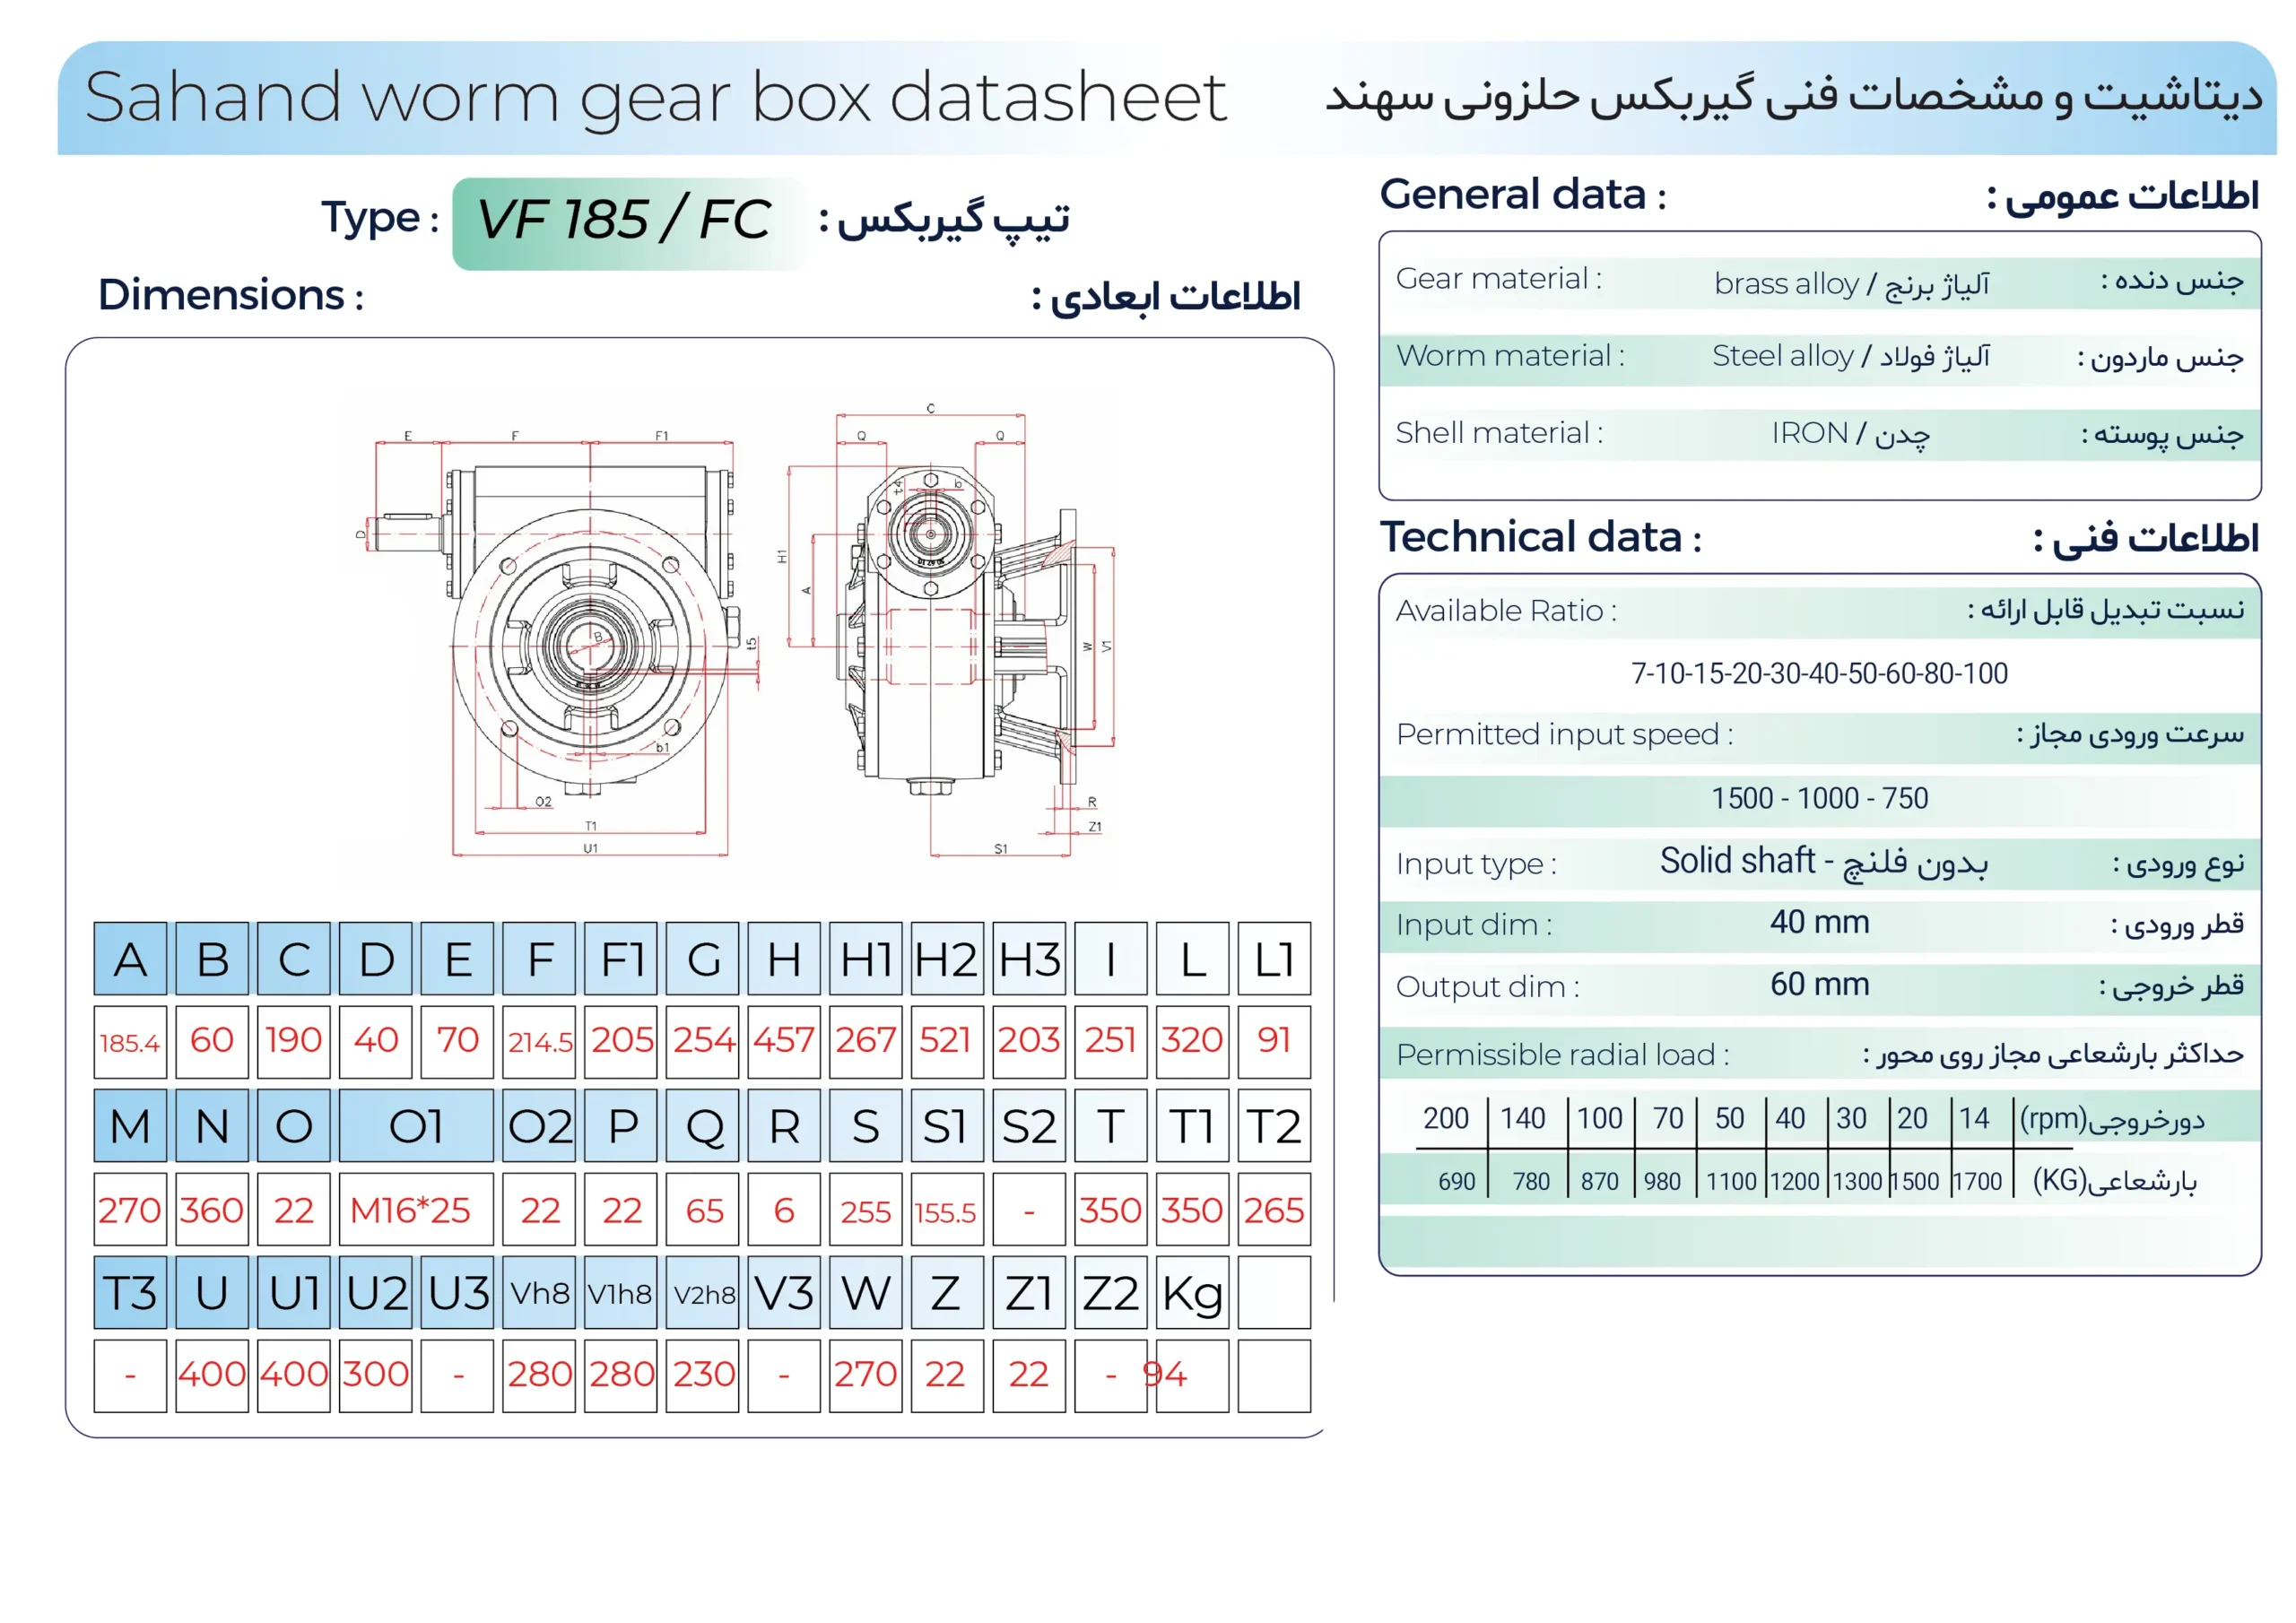2296x1623 pixels.
Task: Click radial load value '1700'
Action: tap(1977, 1181)
